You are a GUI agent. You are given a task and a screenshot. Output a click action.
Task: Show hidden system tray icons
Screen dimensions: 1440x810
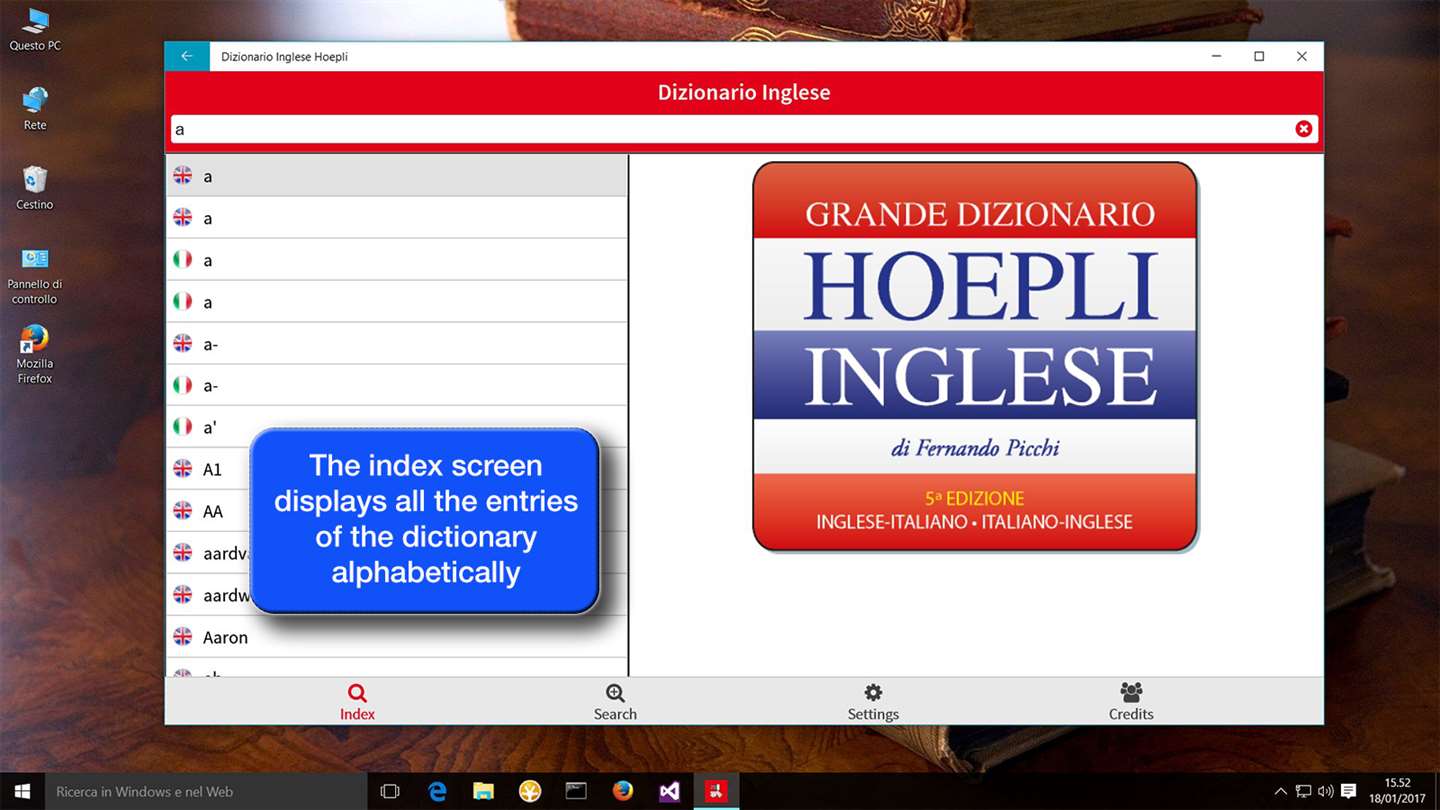pyautogui.click(x=1283, y=791)
